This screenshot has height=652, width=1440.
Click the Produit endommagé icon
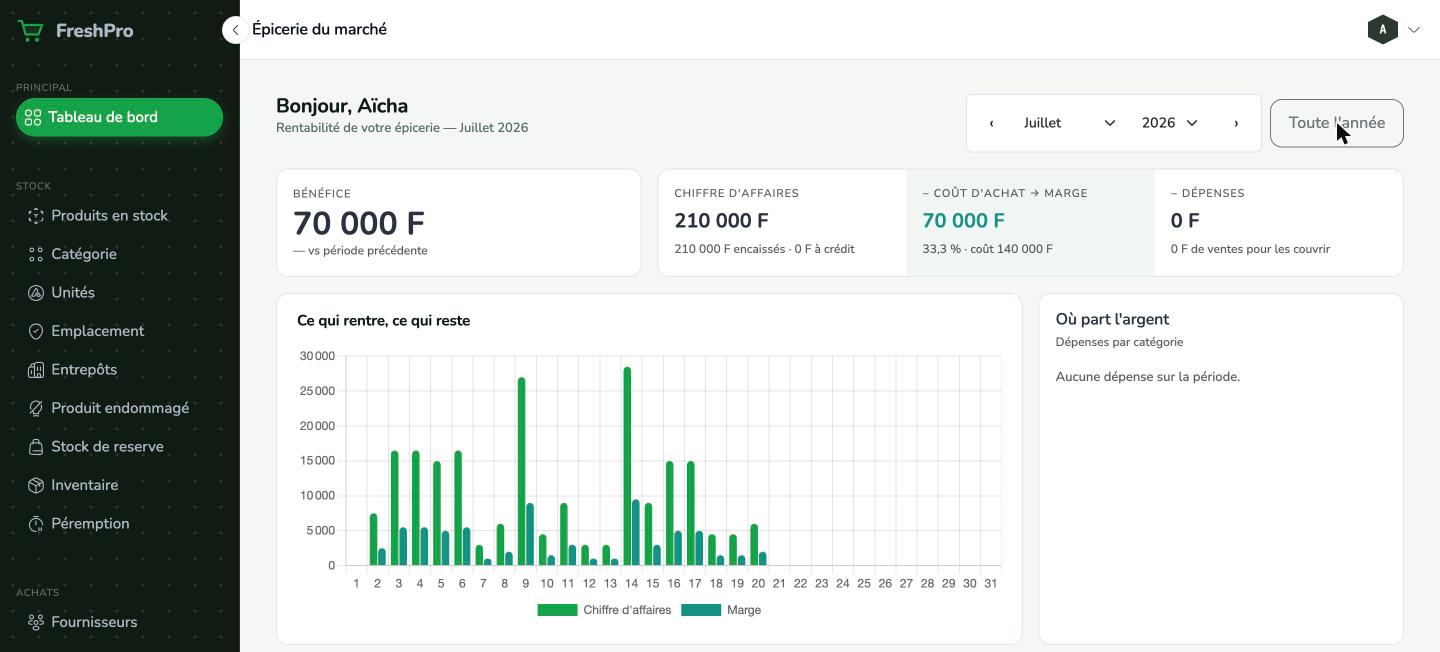pos(36,409)
